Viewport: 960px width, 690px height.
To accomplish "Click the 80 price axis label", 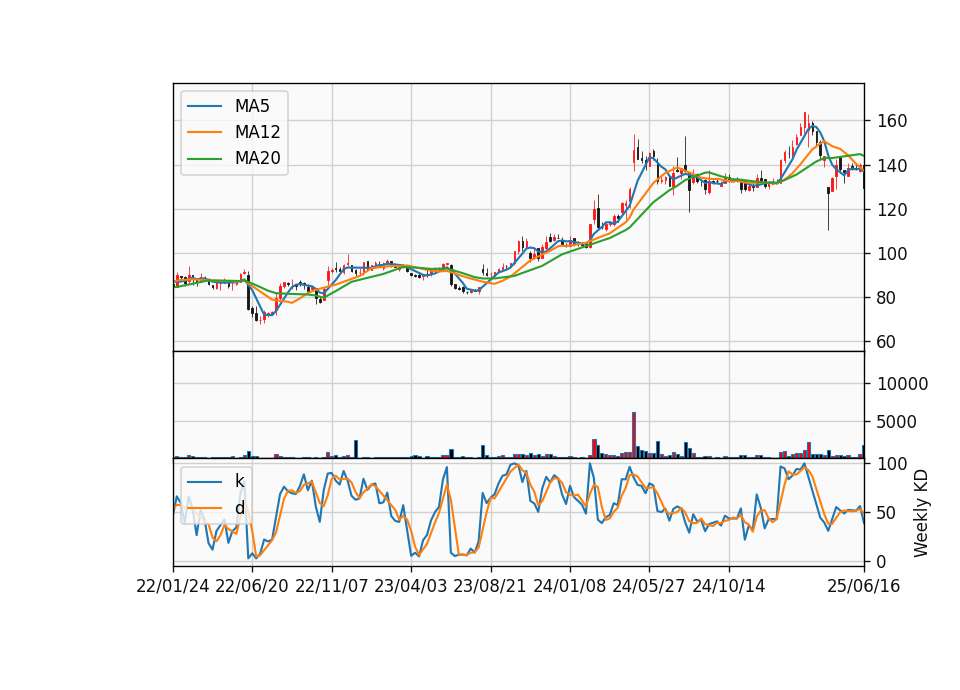I will click(887, 298).
